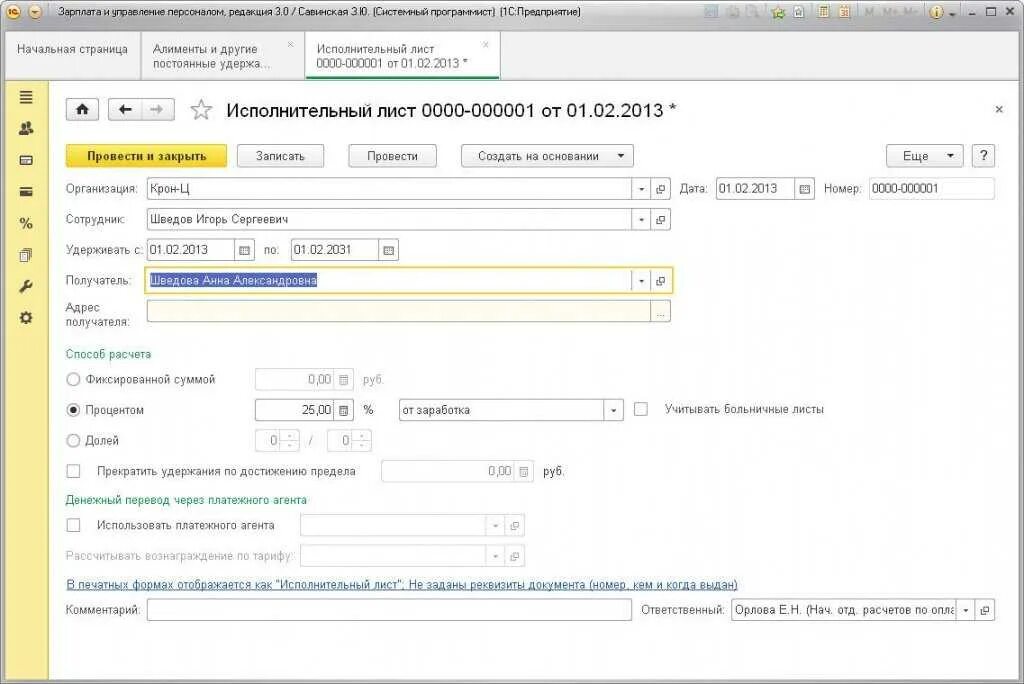Expand info icon dropdown arrow in title bar
1024x684 pixels.
point(953,13)
